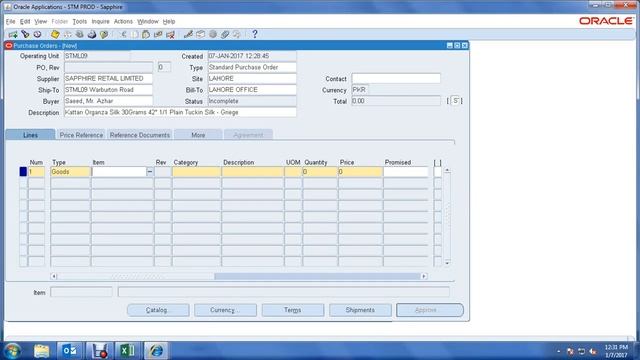Open the File menu

(x=10, y=21)
